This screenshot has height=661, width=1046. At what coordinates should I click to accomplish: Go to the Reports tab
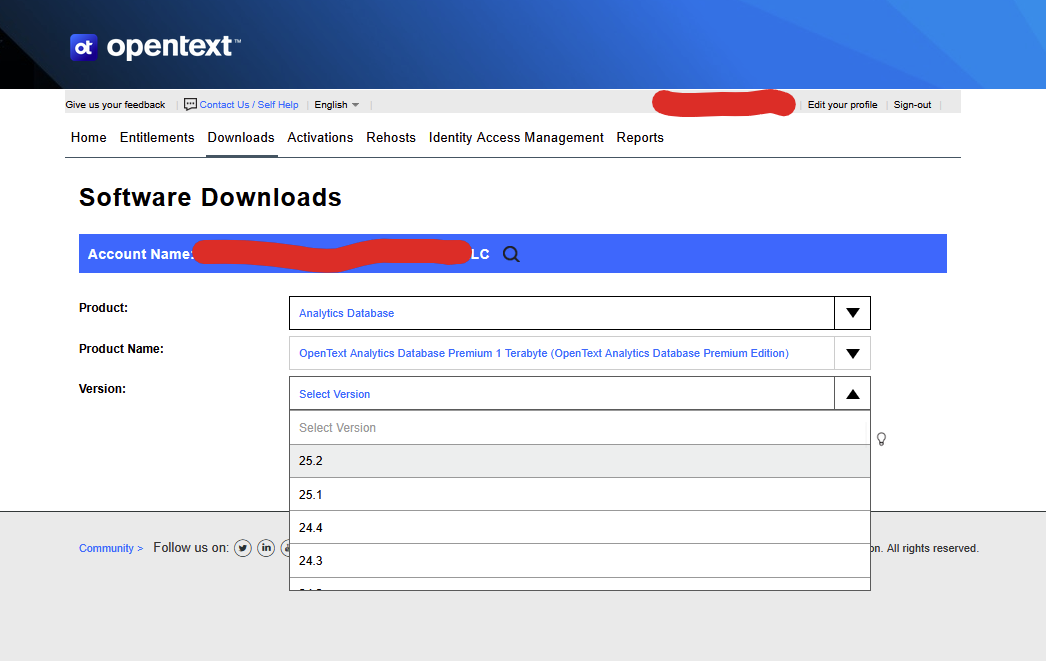pyautogui.click(x=640, y=137)
